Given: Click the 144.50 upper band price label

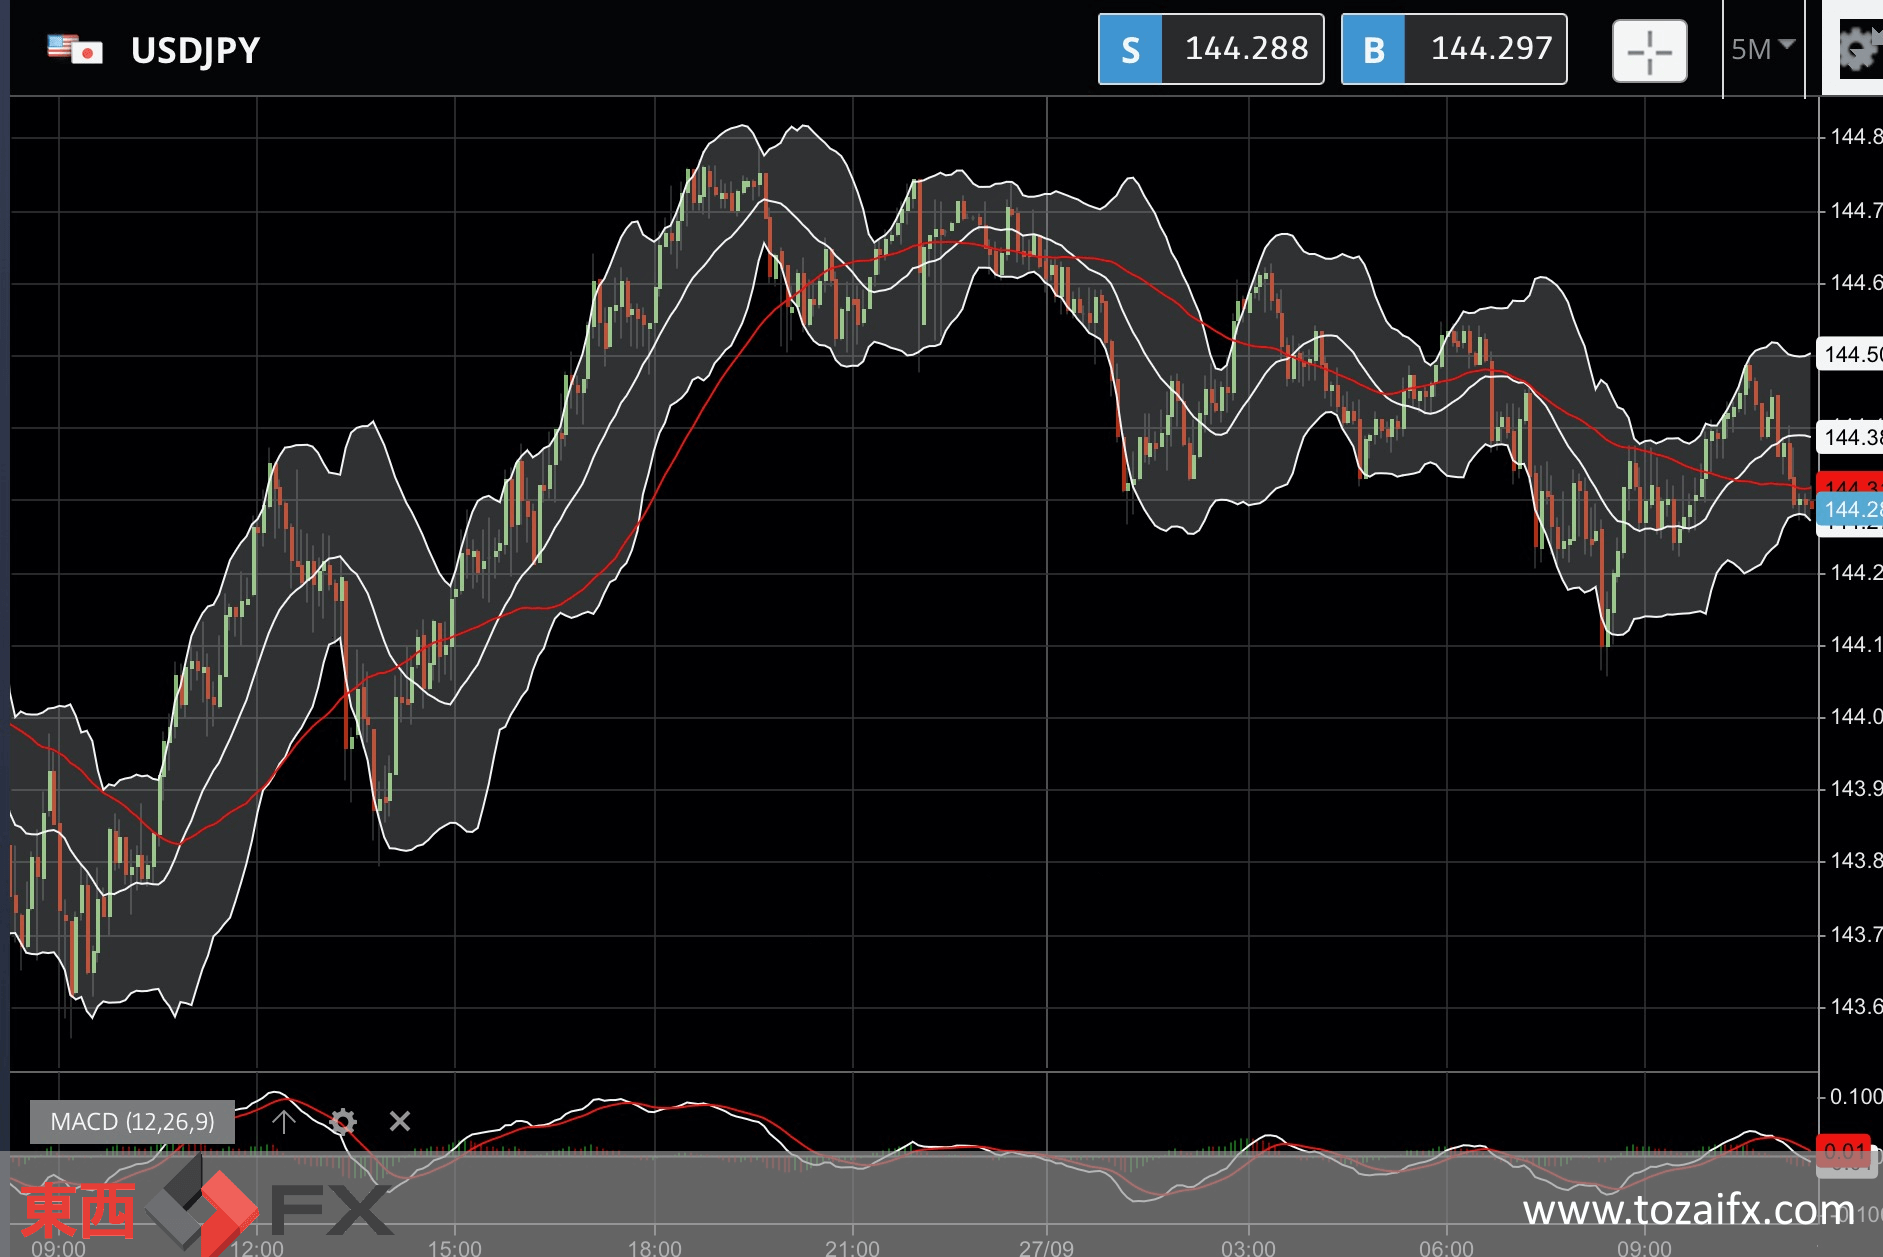Looking at the screenshot, I should click(x=1850, y=354).
